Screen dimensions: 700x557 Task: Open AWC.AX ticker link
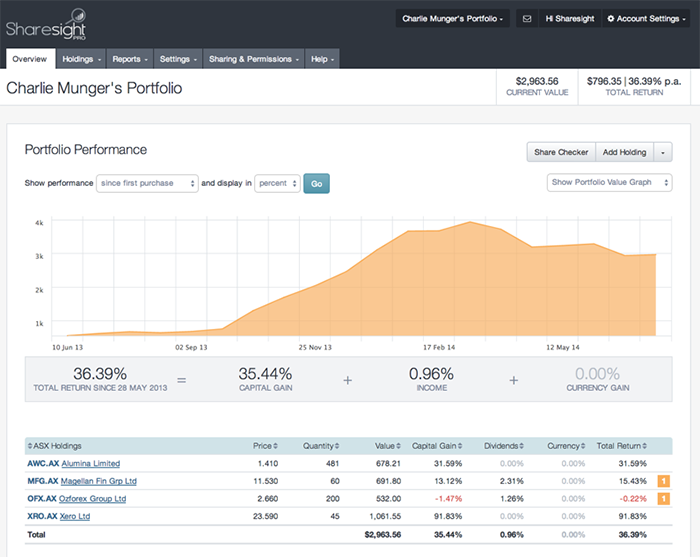point(43,464)
